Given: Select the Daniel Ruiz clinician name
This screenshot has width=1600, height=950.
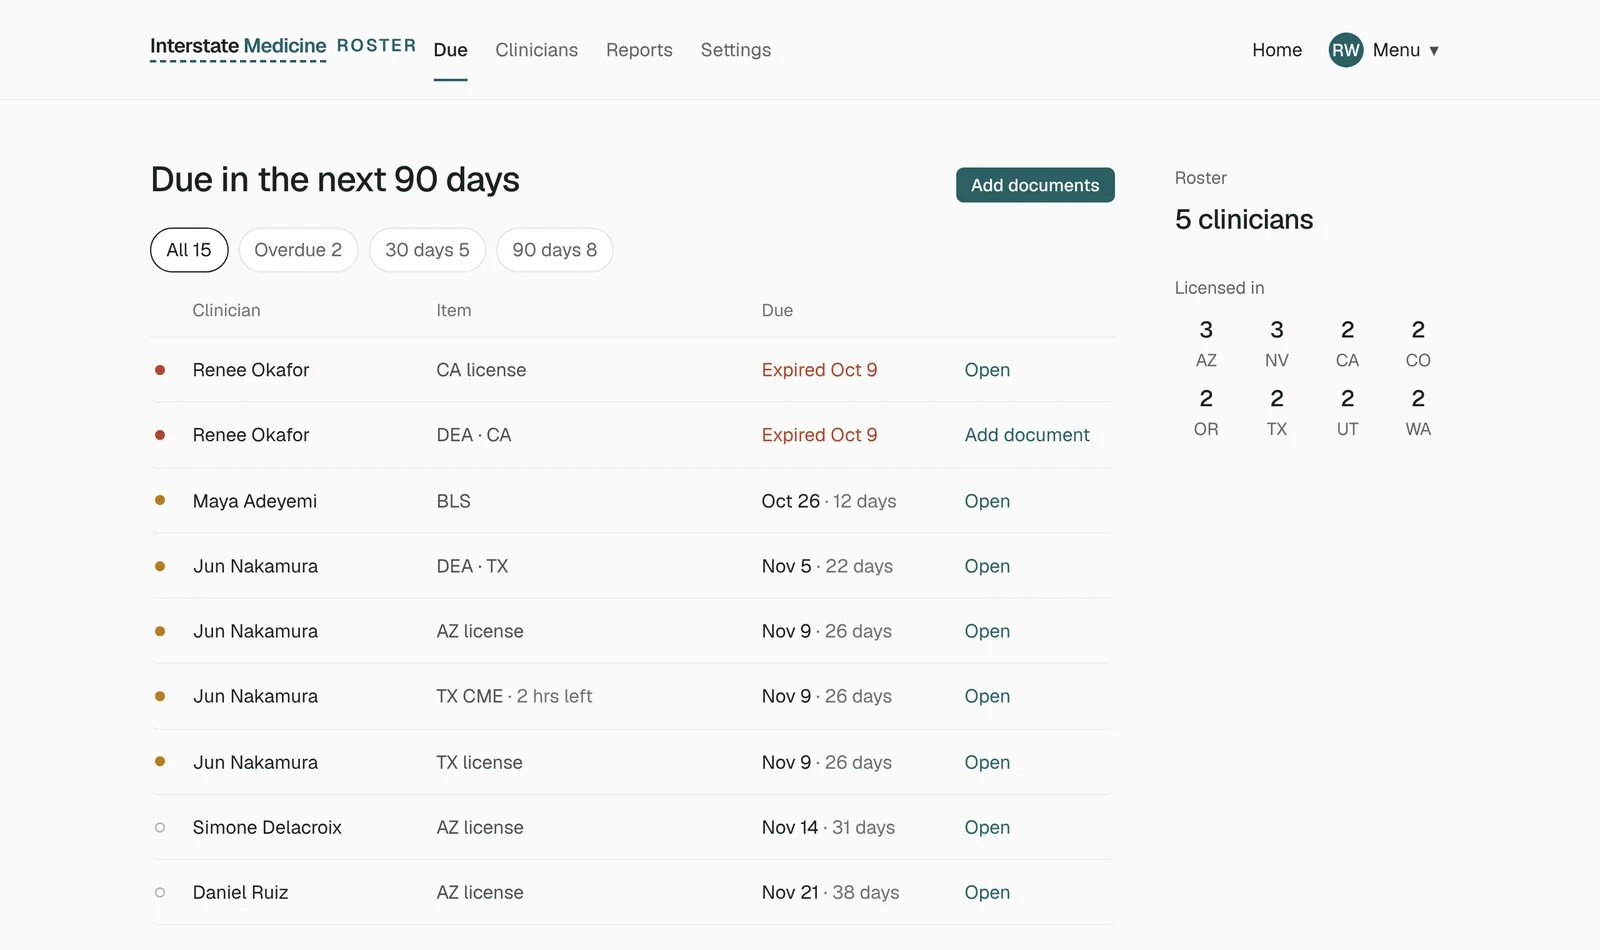Looking at the screenshot, I should click(x=240, y=892).
